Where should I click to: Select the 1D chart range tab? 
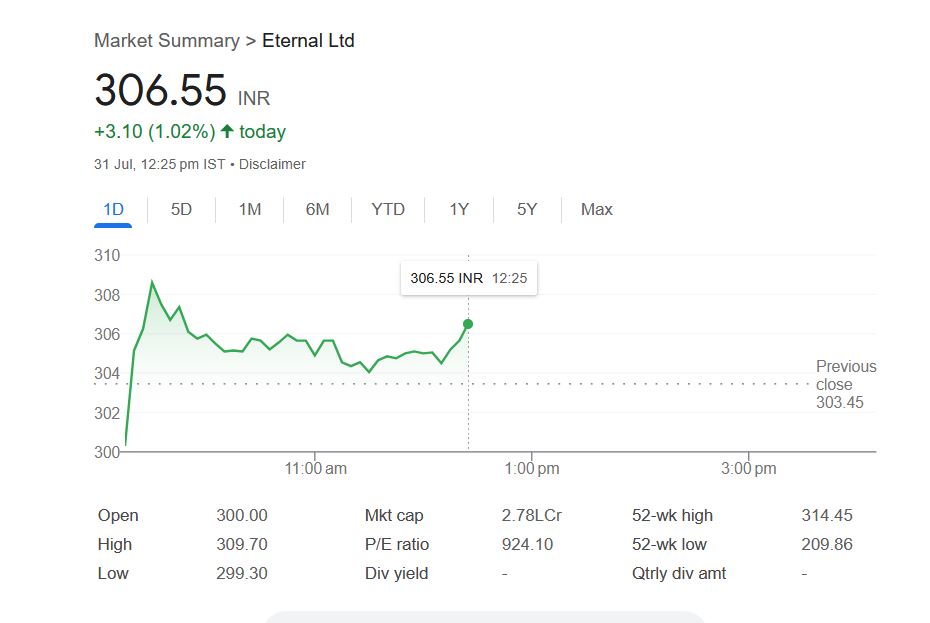[x=113, y=209]
